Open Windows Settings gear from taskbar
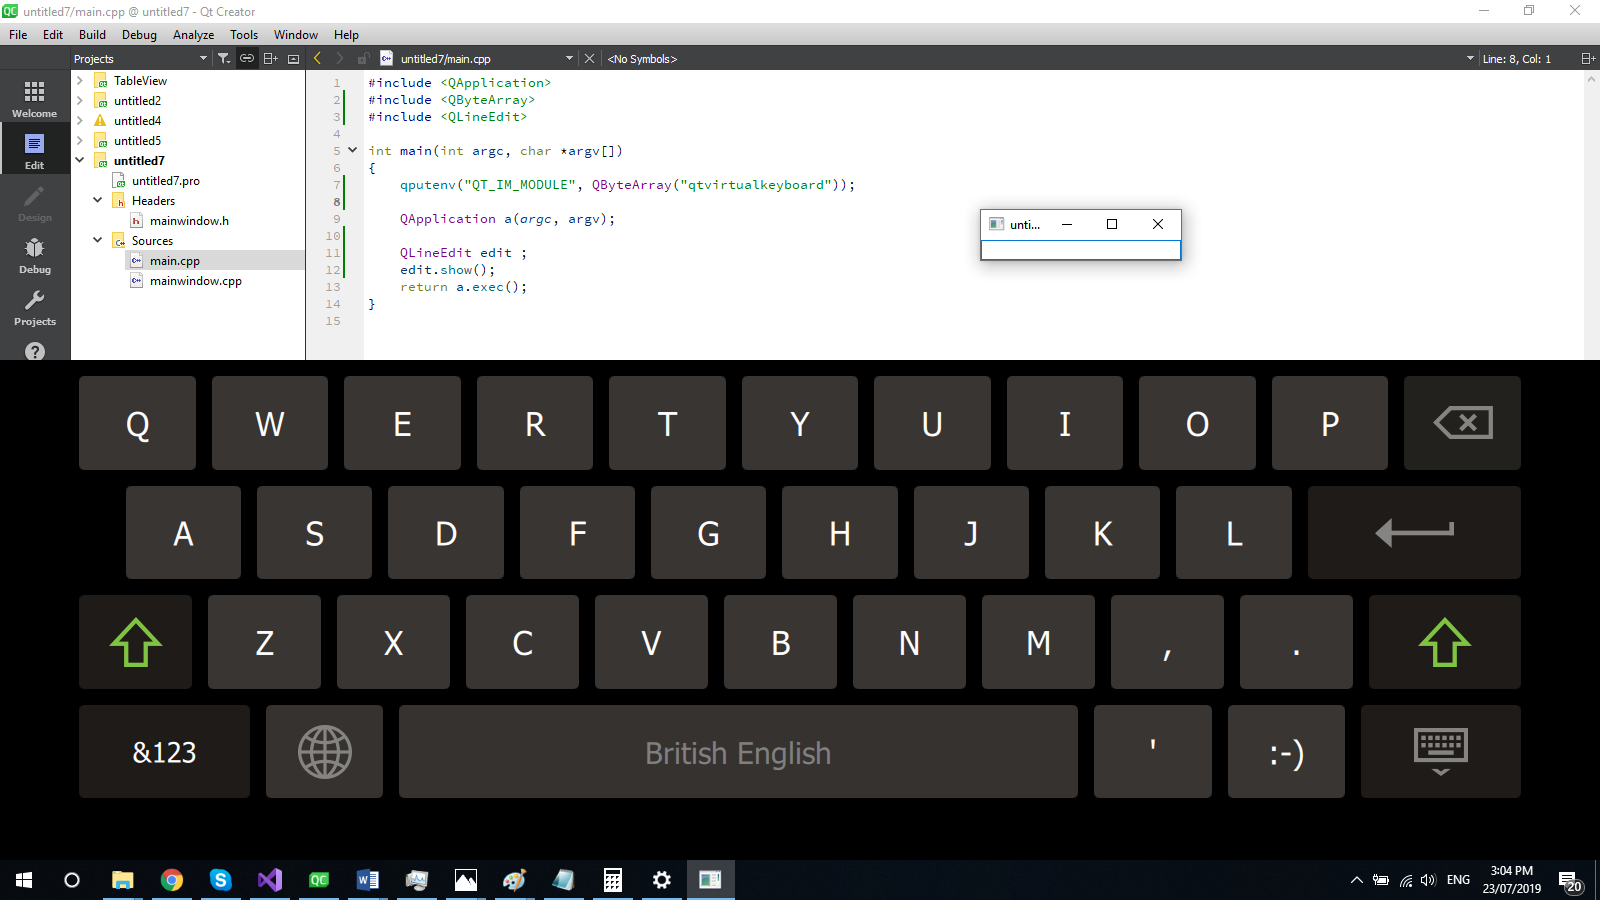The width and height of the screenshot is (1600, 900). point(662,880)
